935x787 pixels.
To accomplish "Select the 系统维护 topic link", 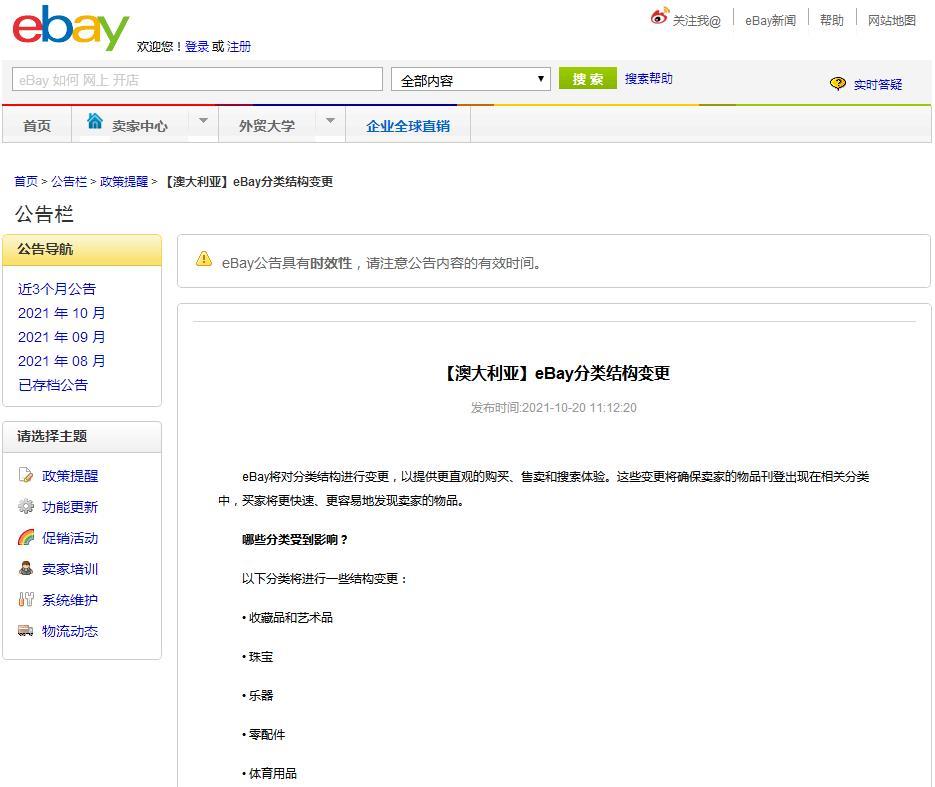I will (70, 600).
